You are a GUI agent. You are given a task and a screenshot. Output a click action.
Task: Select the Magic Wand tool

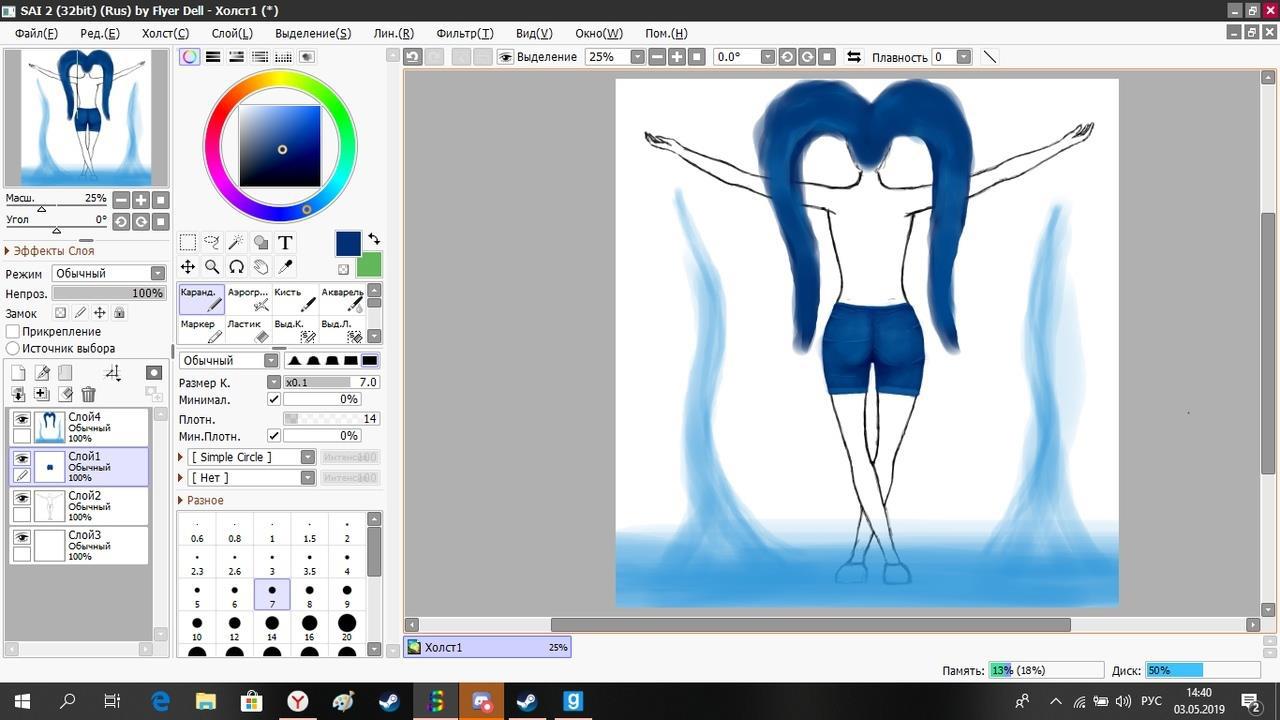point(236,242)
